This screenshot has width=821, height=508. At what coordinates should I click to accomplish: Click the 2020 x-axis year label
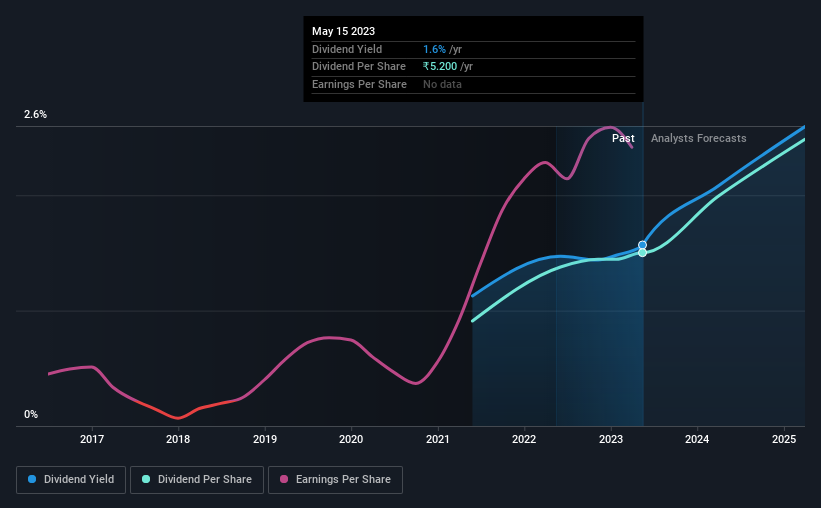click(x=351, y=439)
